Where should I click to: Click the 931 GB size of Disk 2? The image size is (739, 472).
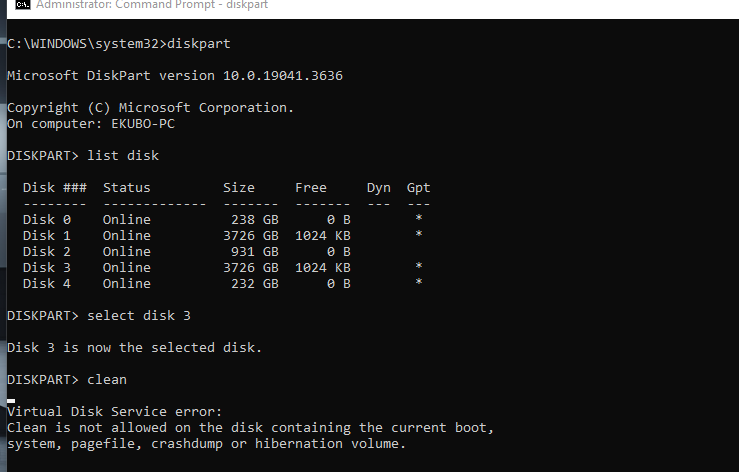pos(255,252)
